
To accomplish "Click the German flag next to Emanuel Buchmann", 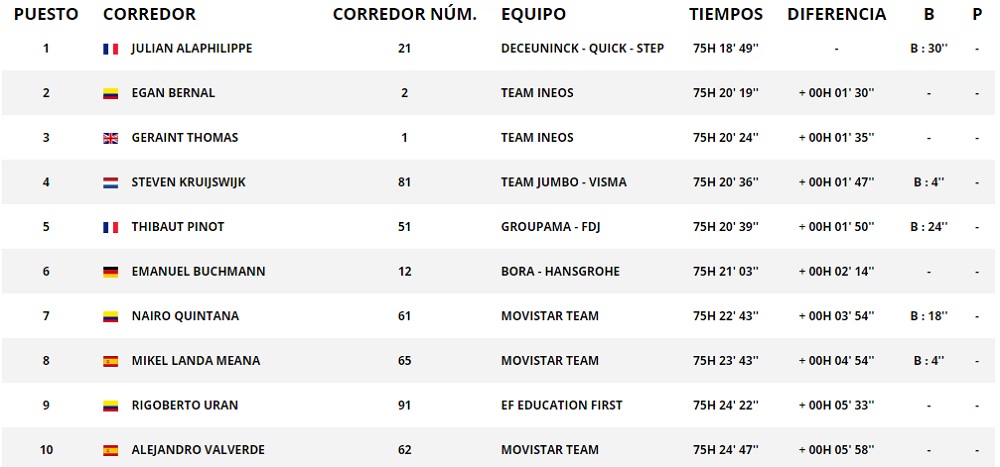I will (111, 272).
